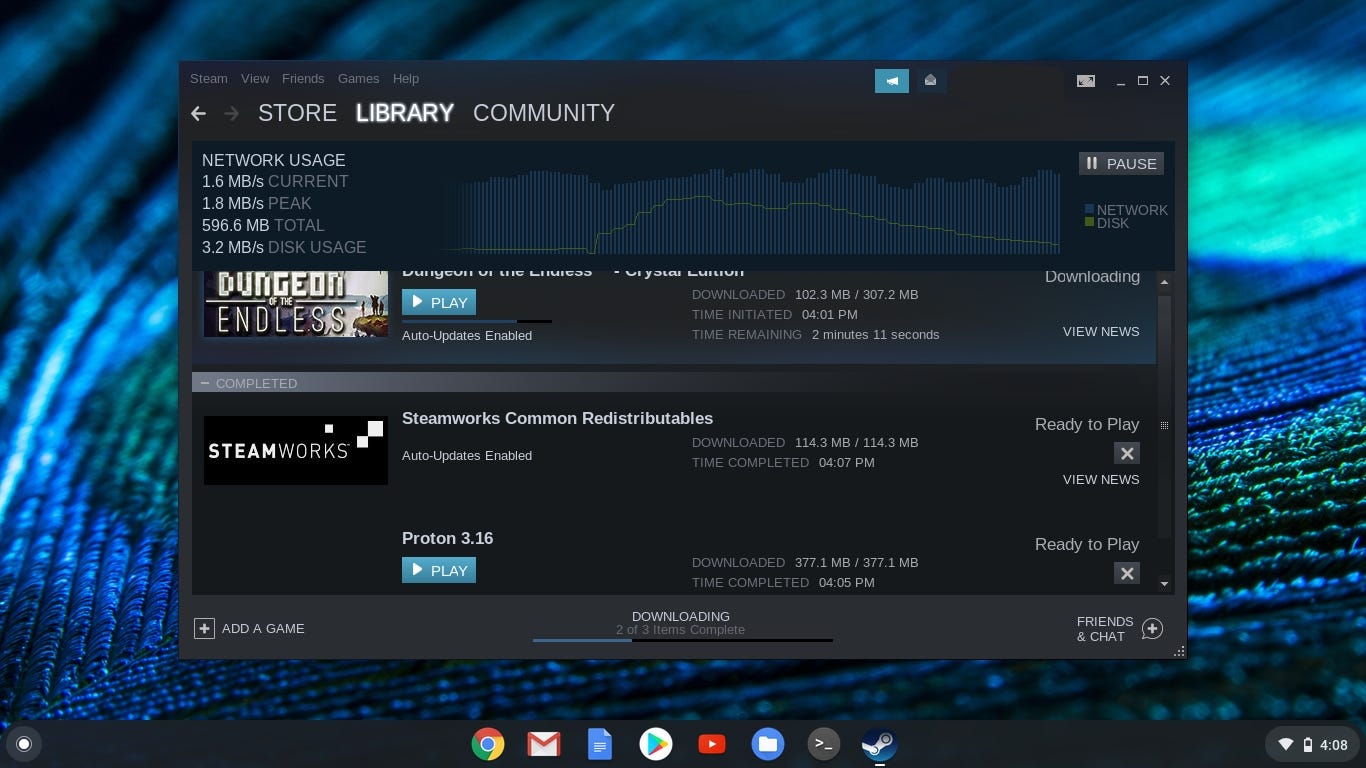This screenshot has height=768, width=1366.
Task: Click the Steamworks Common Redistributables title
Action: pyautogui.click(x=557, y=418)
